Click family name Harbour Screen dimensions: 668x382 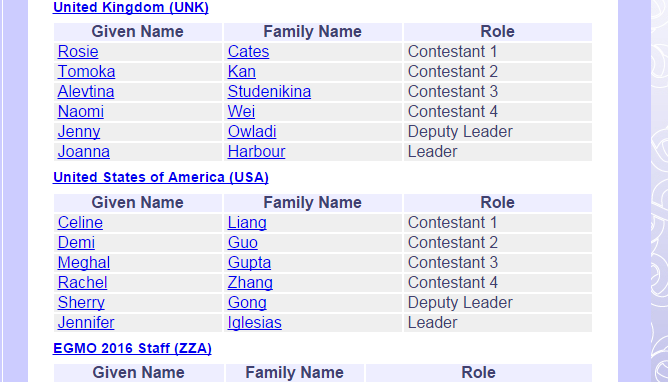(x=256, y=152)
